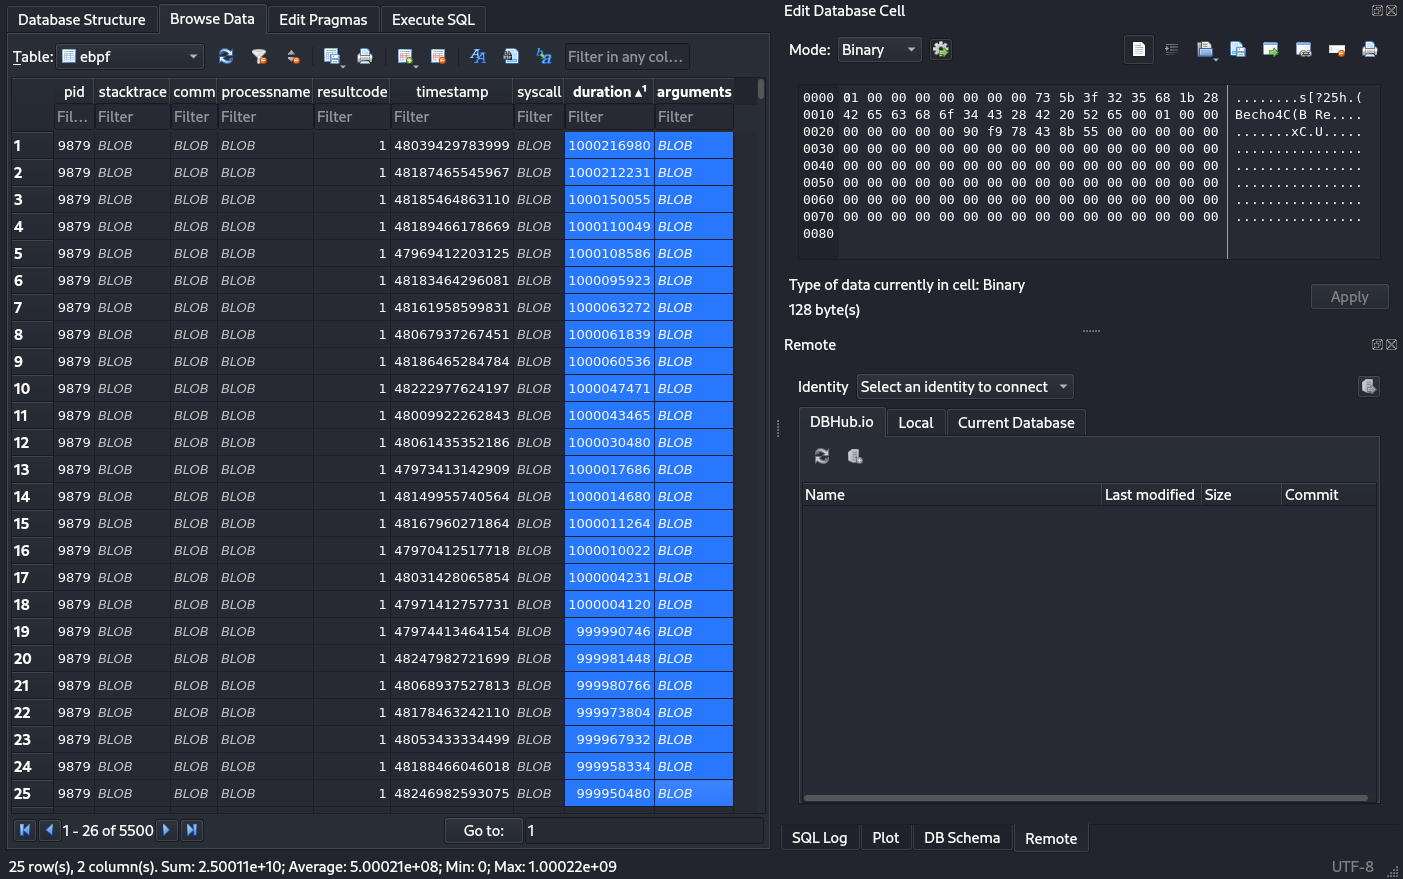Screen dimensions: 1403x879
Task: Open the new-record icon's dropdown arrow
Action: 415,65
